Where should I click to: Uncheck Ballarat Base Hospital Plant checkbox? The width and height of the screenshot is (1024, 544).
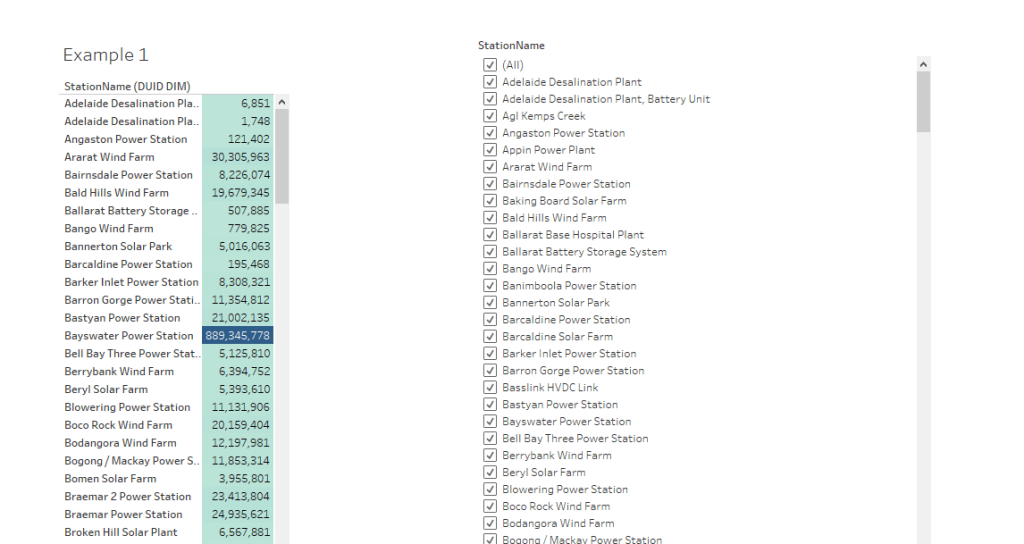490,235
